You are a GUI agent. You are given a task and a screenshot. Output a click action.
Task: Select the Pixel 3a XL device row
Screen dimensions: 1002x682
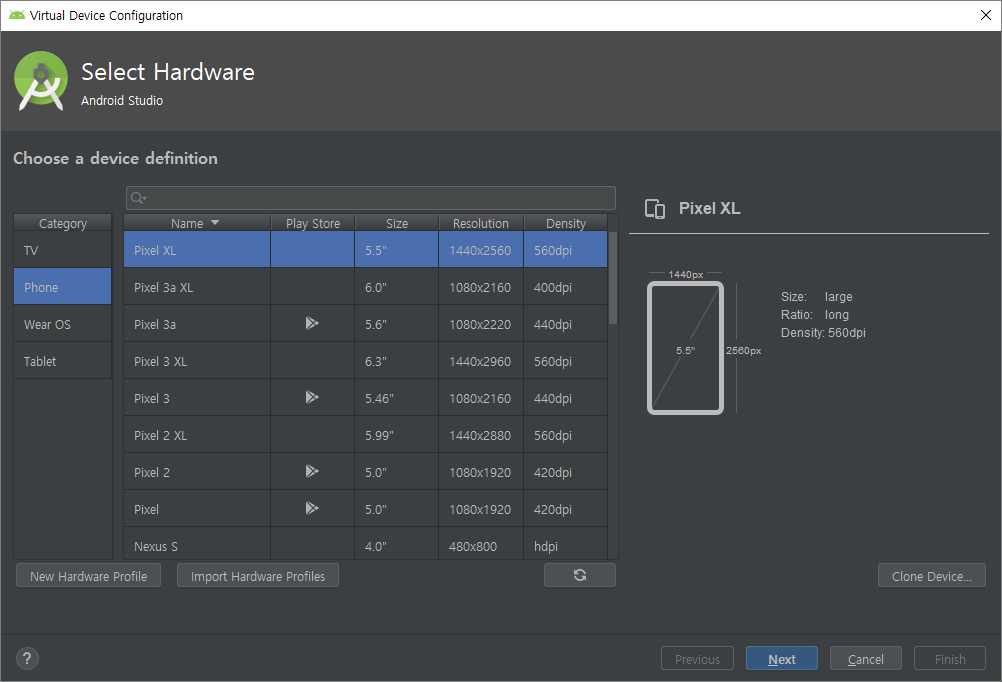click(x=366, y=287)
